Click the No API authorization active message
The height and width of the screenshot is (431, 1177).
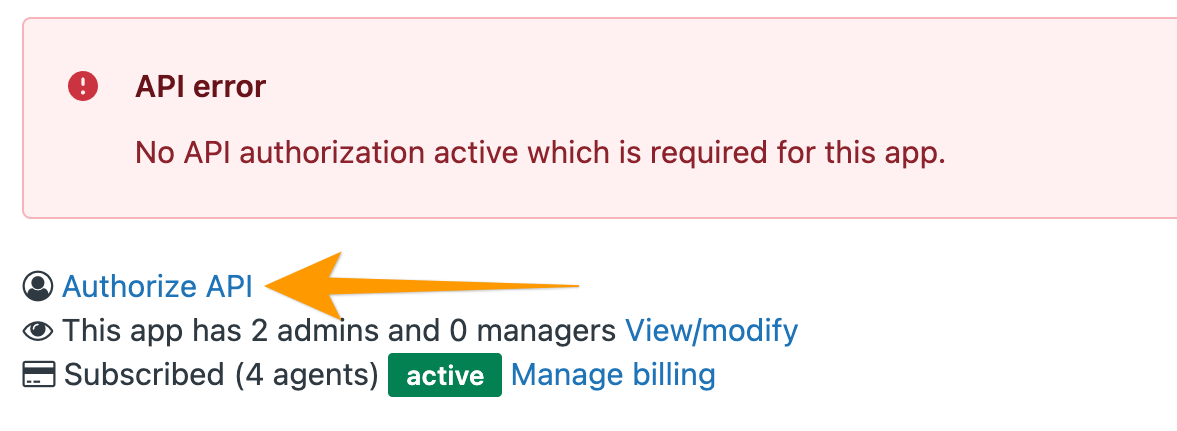[540, 153]
